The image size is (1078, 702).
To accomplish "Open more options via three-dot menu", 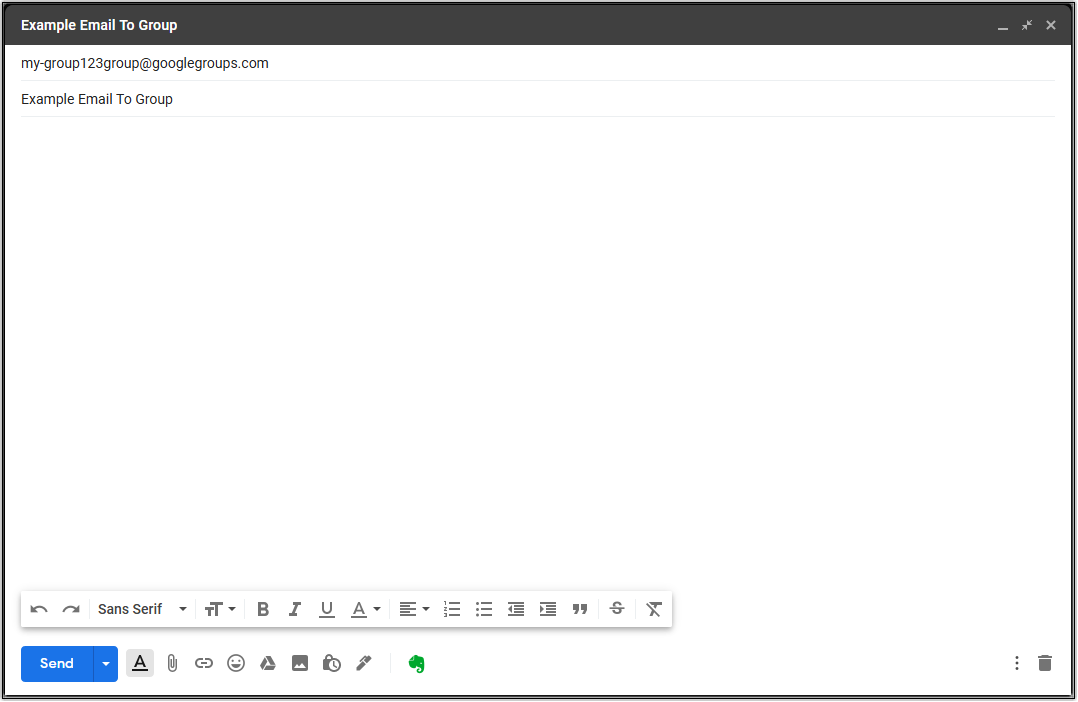I will (x=1016, y=663).
